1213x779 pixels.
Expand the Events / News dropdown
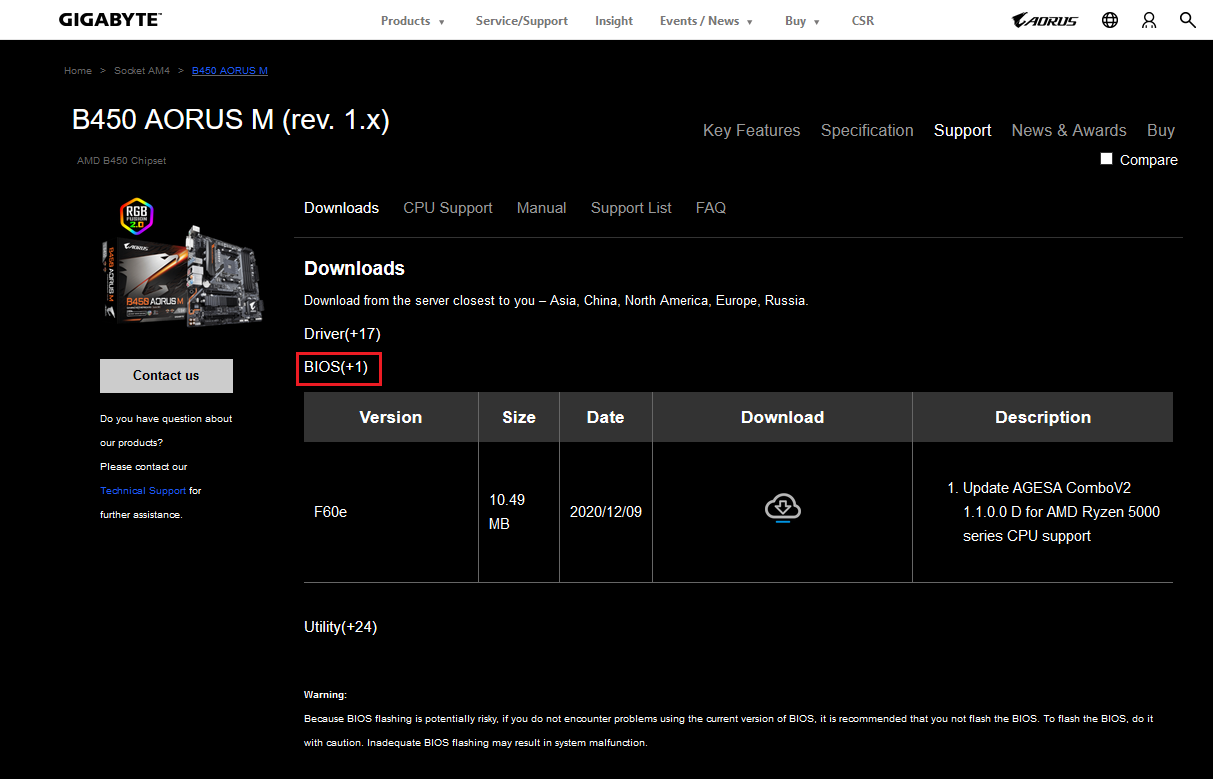tap(706, 21)
